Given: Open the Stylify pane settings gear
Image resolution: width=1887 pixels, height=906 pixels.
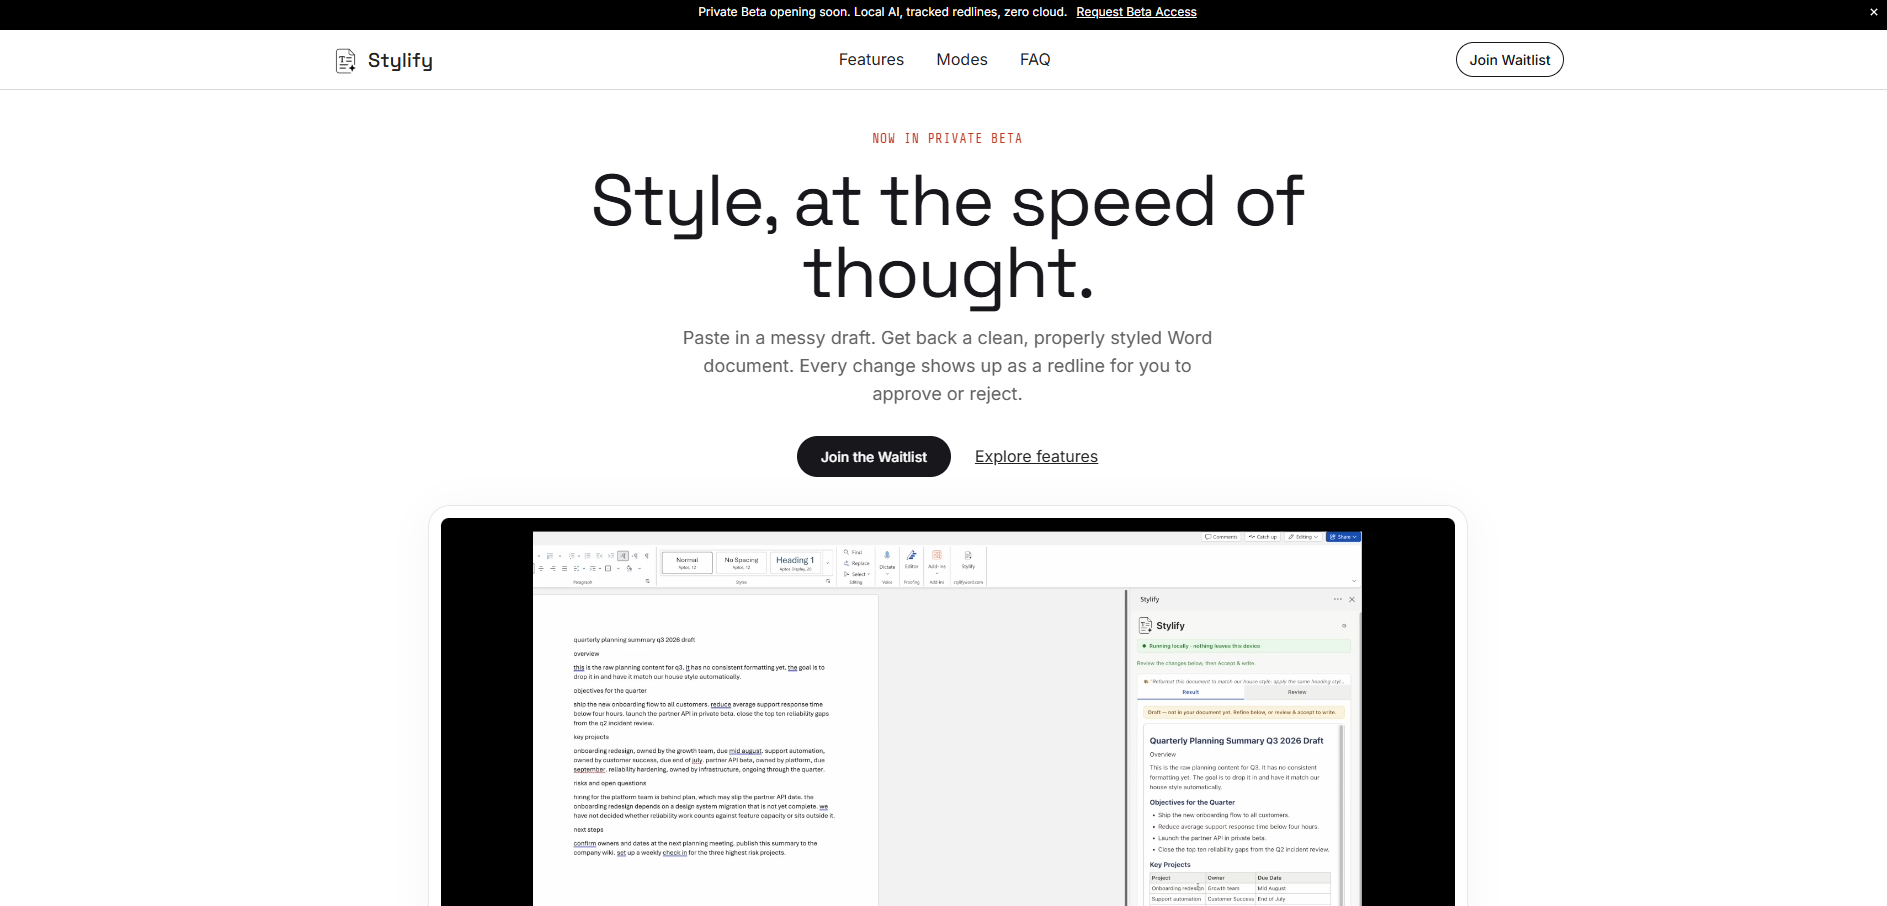Looking at the screenshot, I should tap(1344, 626).
